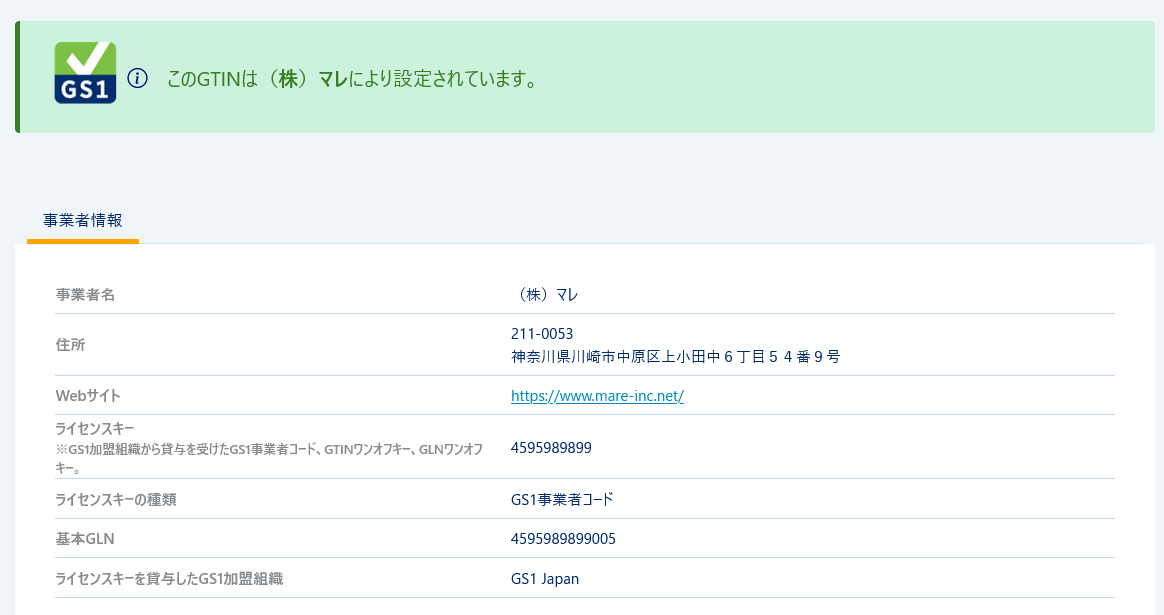Open the https://www.mare-inc.net/ link
This screenshot has height=615, width=1164.
597,396
